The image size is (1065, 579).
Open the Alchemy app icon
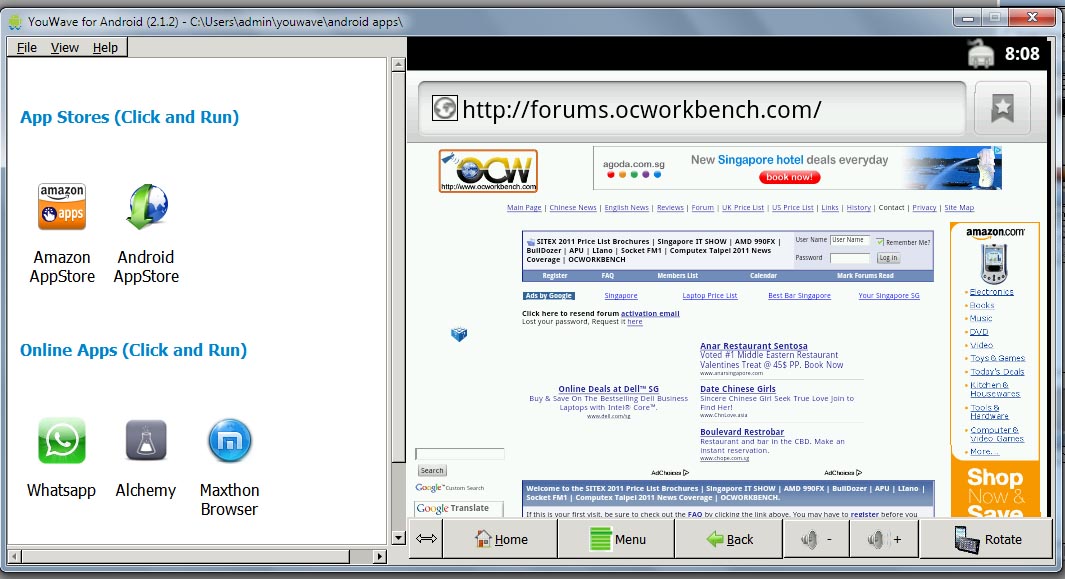pos(145,441)
